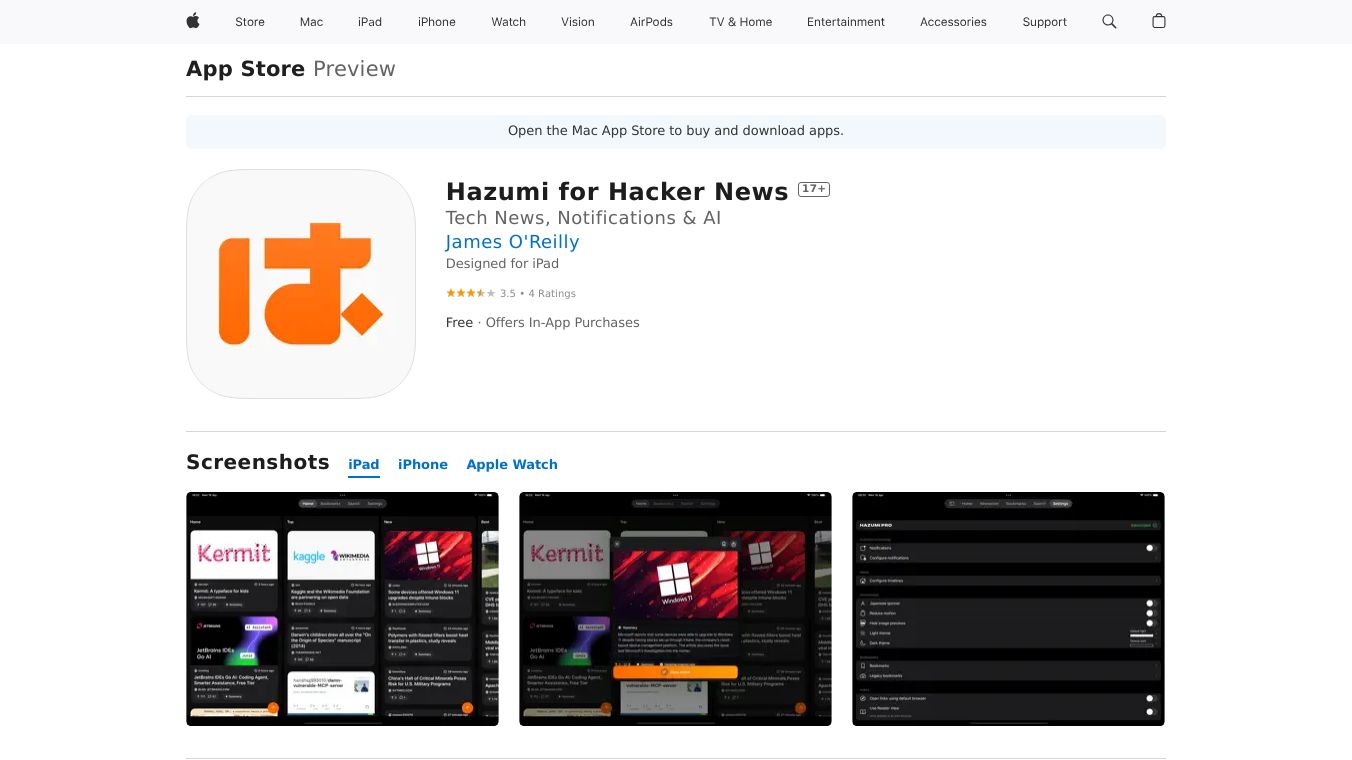Open the Entertainment menu
The width and height of the screenshot is (1352, 760).
pos(846,22)
